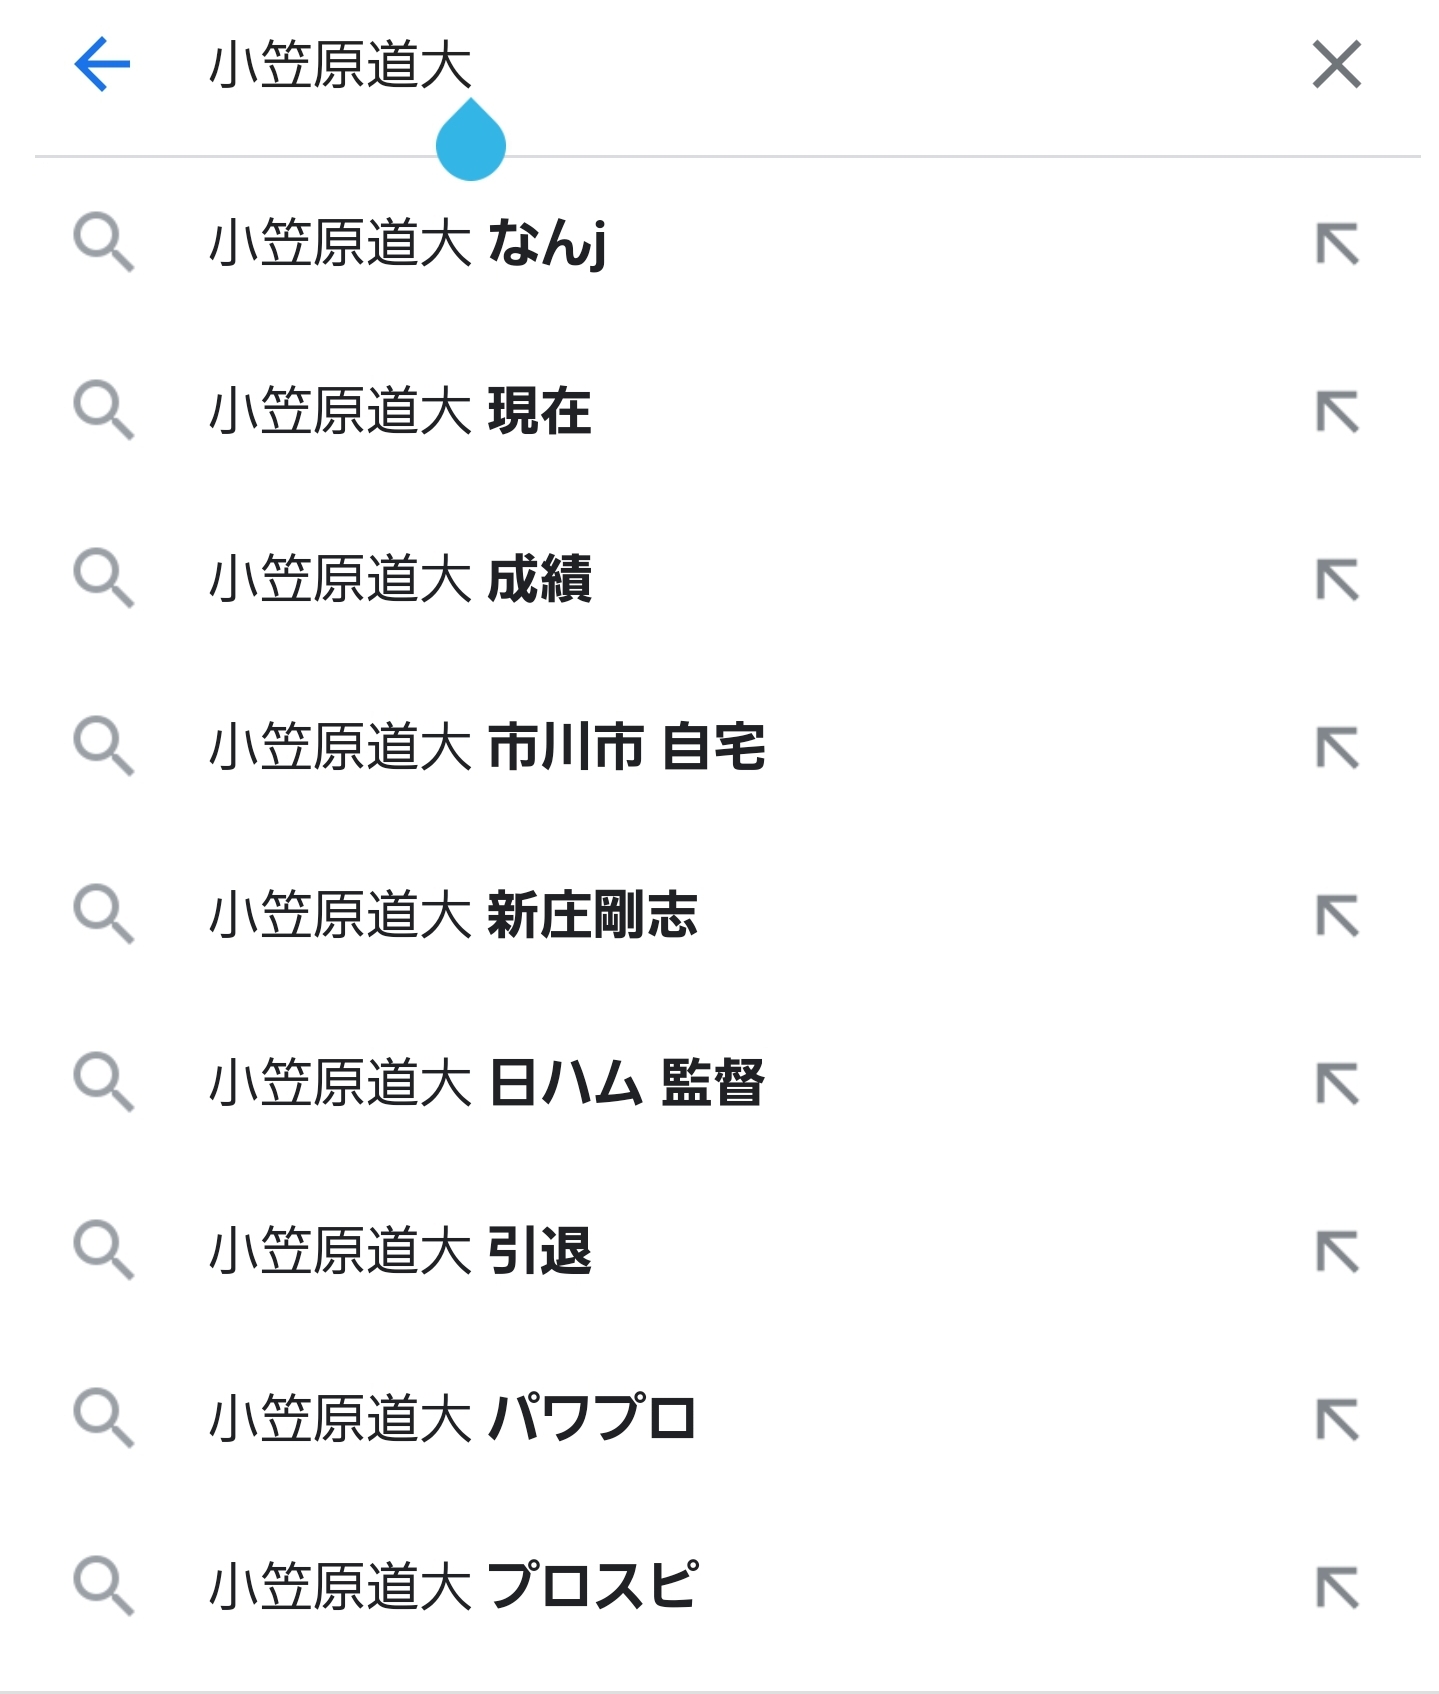Viewport: 1439px width, 1694px height.
Task: Tap the search field containing 小笠原道大
Action: pyautogui.click(x=700, y=65)
